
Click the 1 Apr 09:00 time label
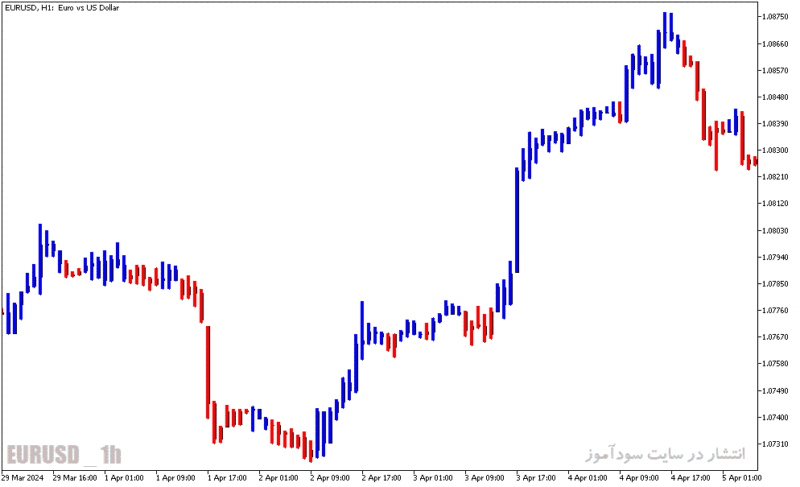[x=176, y=478]
